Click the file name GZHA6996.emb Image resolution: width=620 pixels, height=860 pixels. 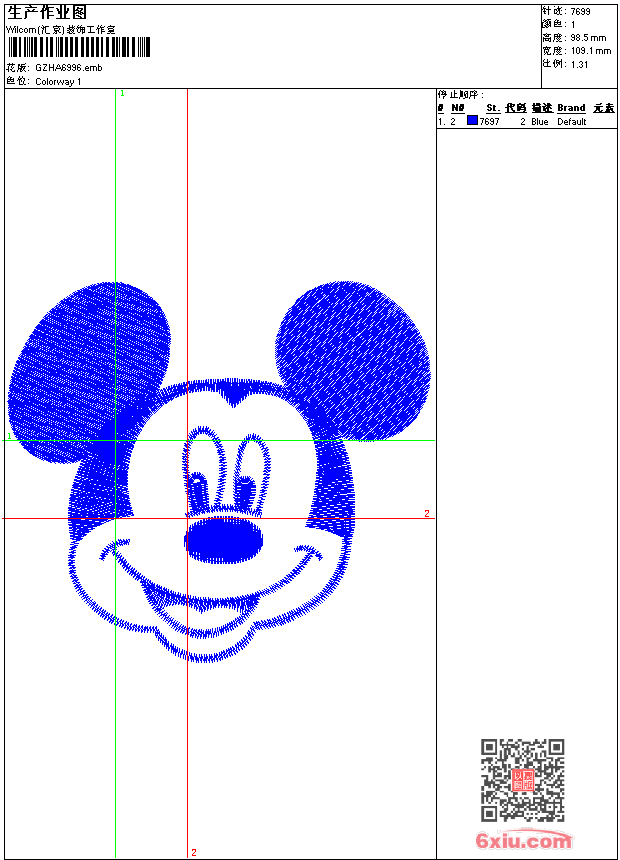68,68
